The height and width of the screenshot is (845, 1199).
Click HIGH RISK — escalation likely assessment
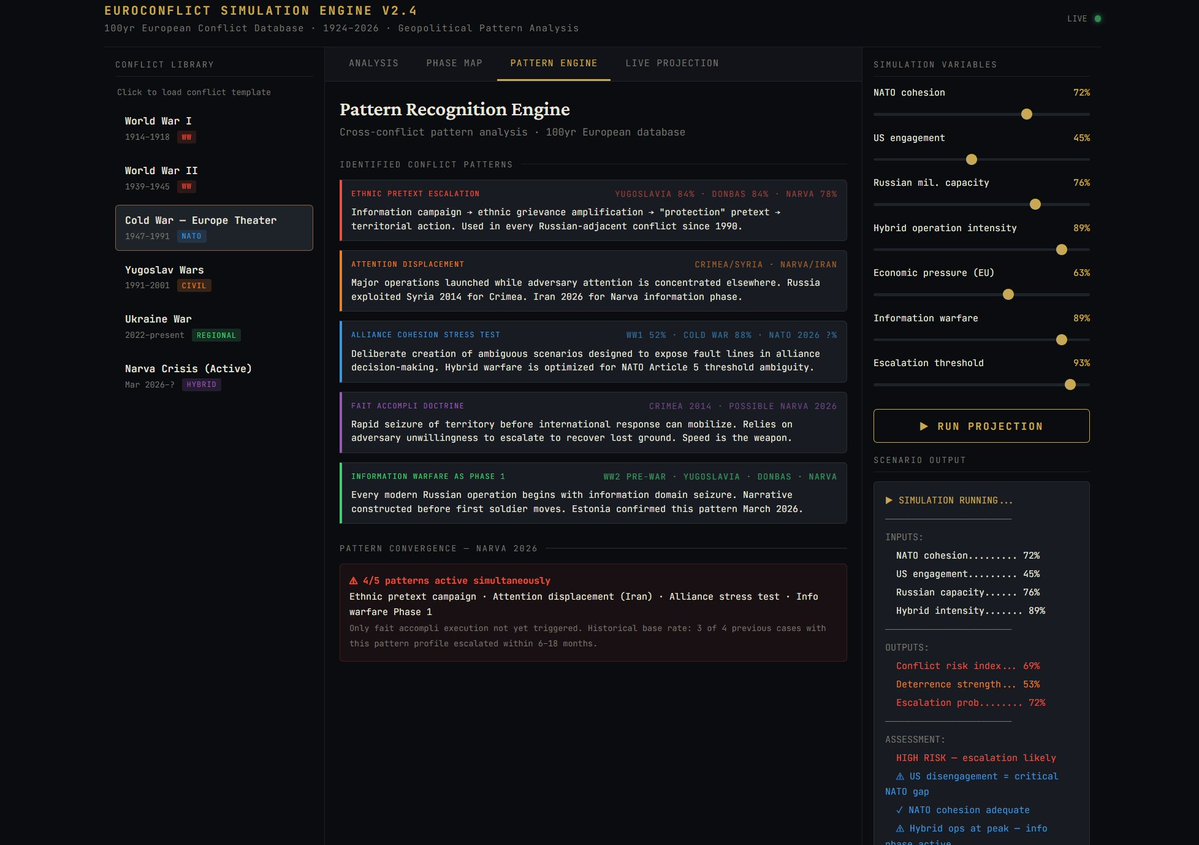click(x=976, y=758)
